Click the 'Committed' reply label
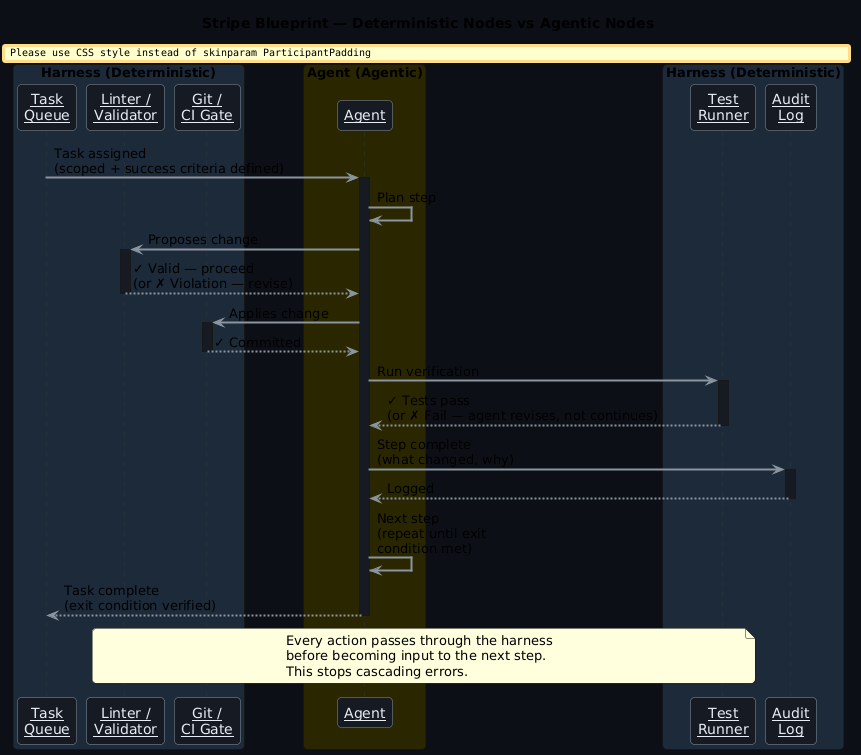 tap(258, 343)
